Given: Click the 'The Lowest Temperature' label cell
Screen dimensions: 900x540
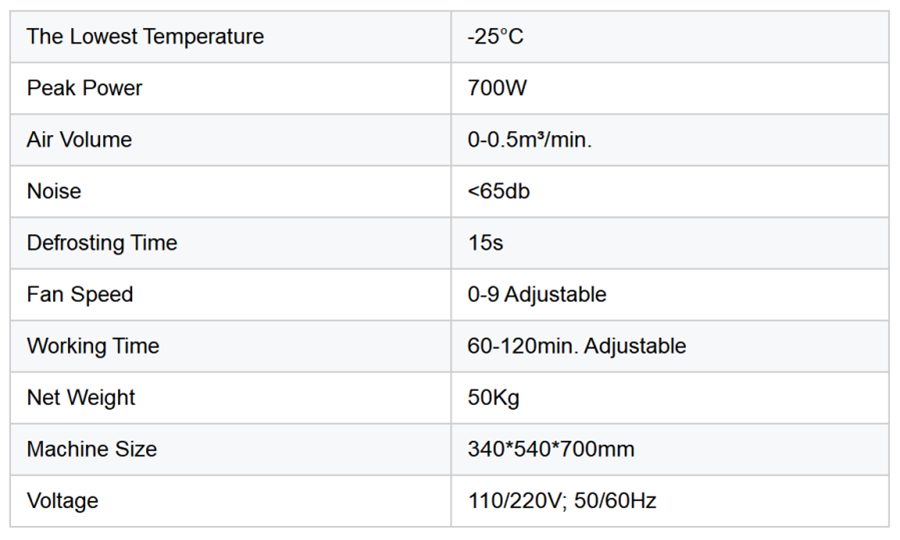Looking at the screenshot, I should (145, 37).
